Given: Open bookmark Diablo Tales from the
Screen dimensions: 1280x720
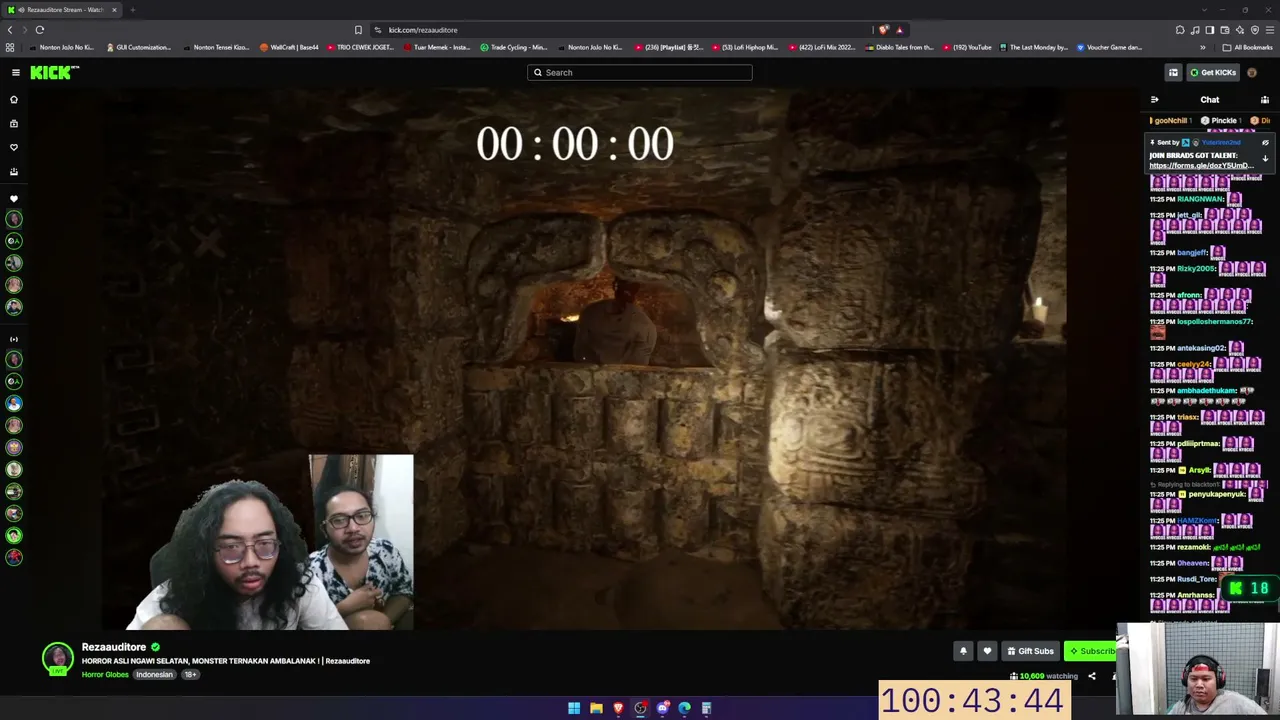Looking at the screenshot, I should click(x=898, y=47).
